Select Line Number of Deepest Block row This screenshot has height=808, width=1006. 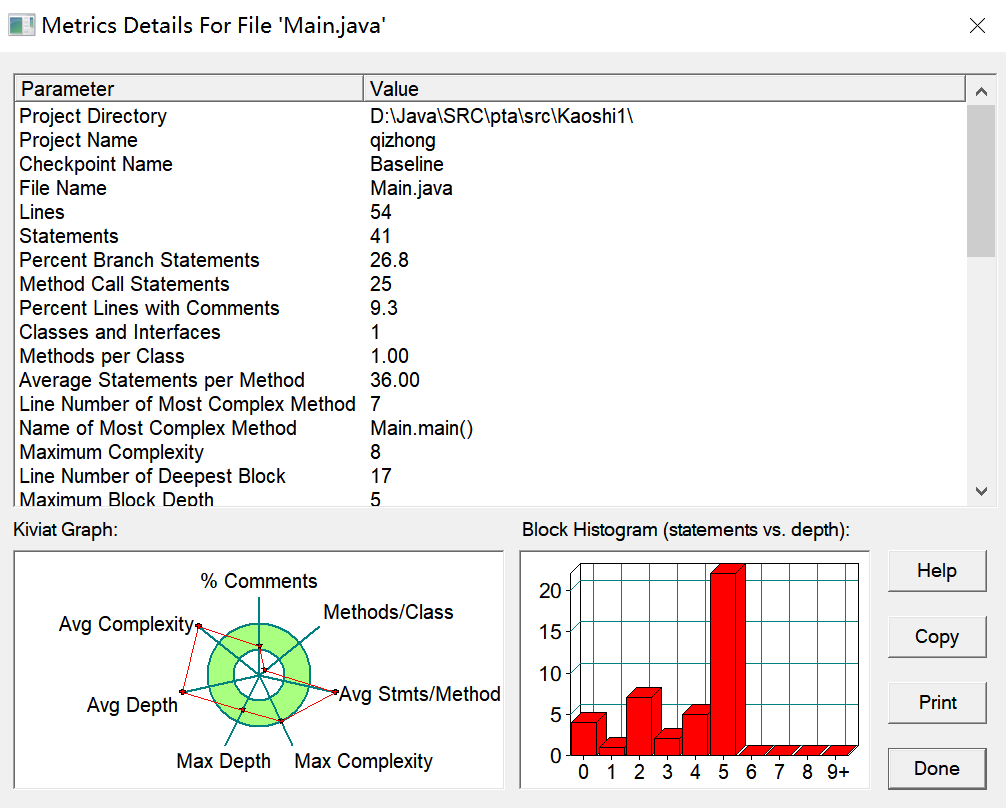click(490, 476)
